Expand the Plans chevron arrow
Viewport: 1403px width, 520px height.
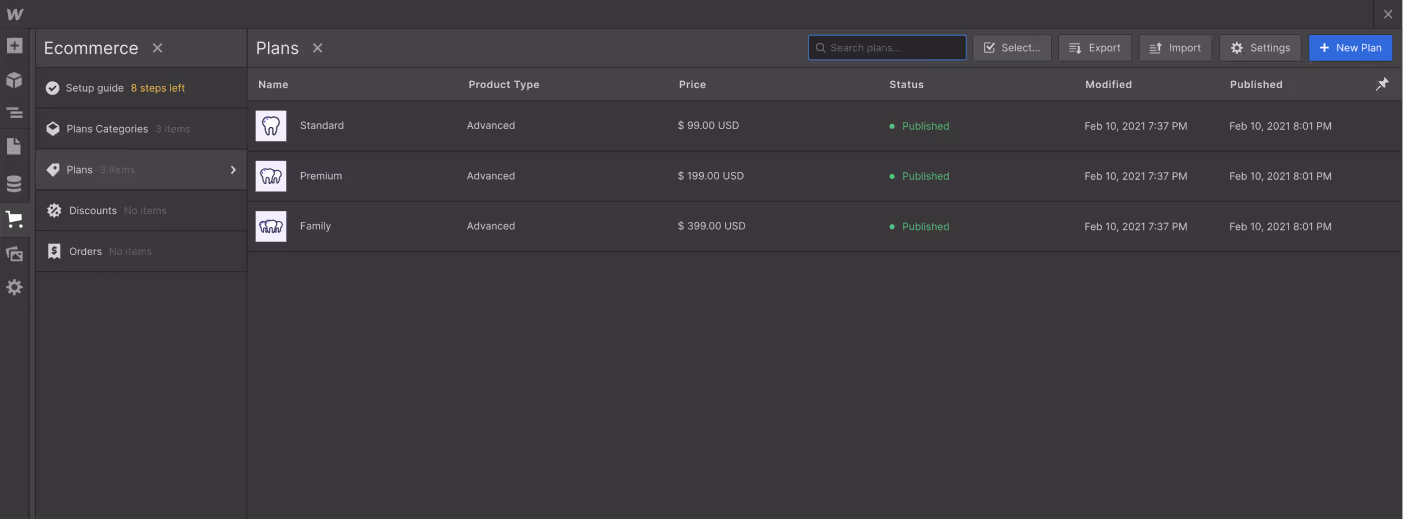pyautogui.click(x=233, y=170)
